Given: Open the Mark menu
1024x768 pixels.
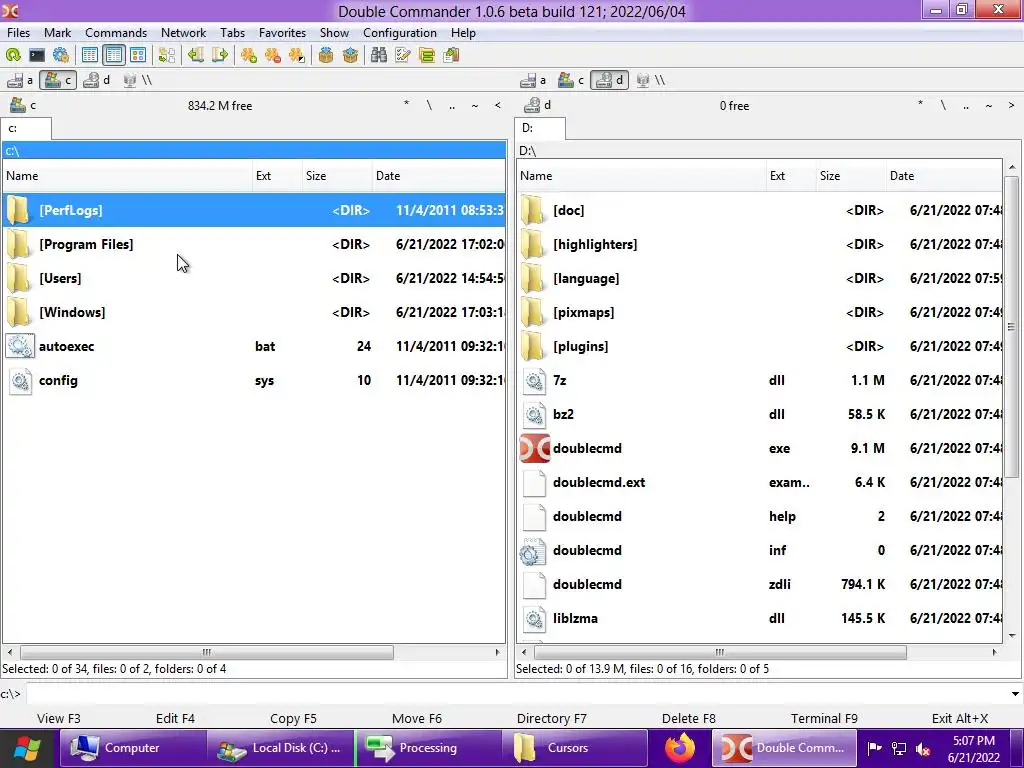Looking at the screenshot, I should [x=57, y=33].
